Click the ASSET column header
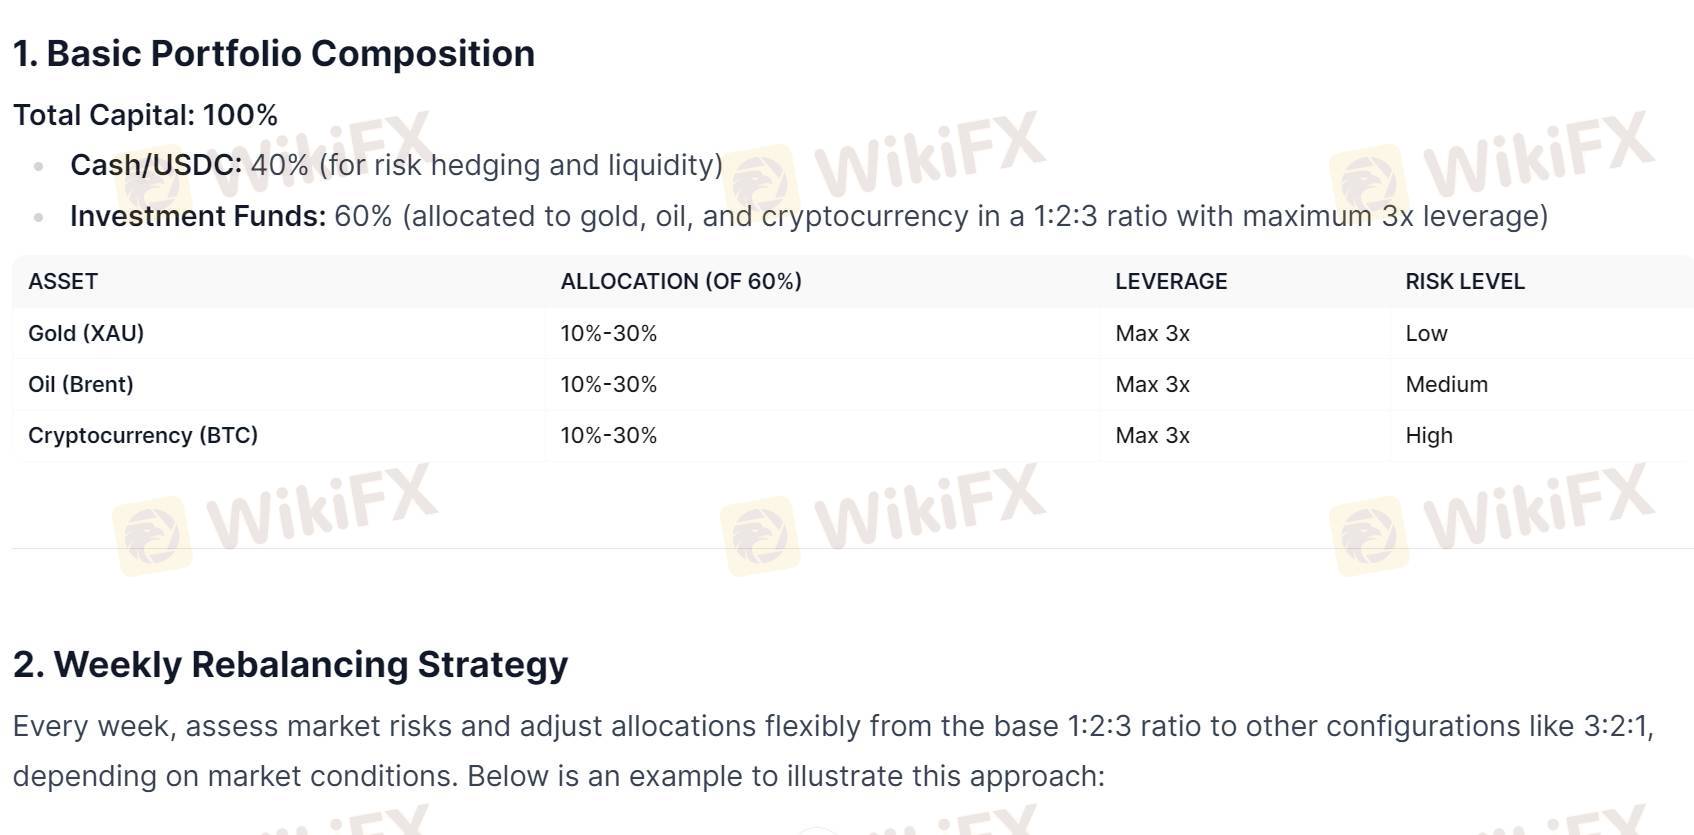Screen dimensions: 1694x835 click(63, 282)
